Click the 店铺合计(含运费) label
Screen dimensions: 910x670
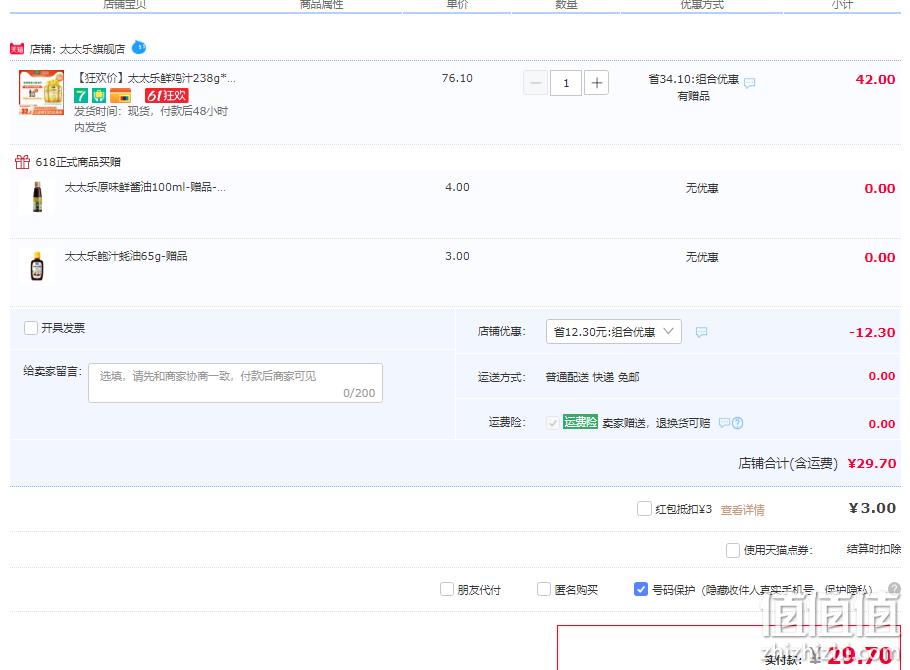[788, 463]
